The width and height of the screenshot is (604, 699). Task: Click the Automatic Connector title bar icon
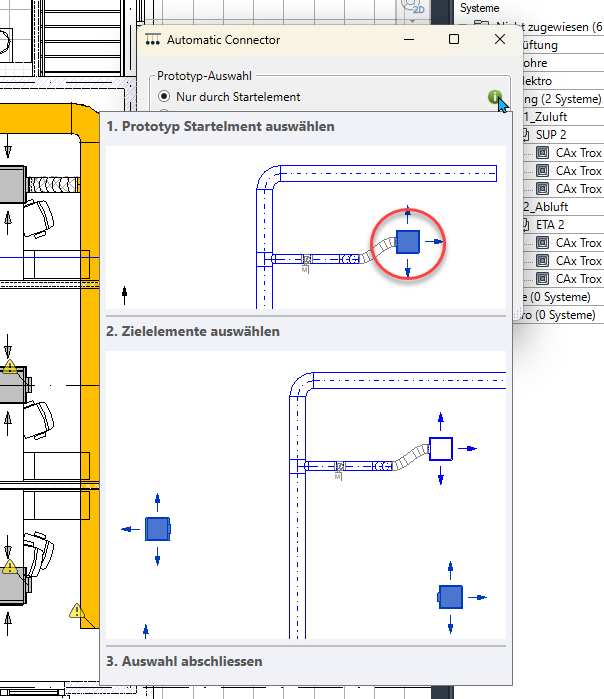point(153,40)
